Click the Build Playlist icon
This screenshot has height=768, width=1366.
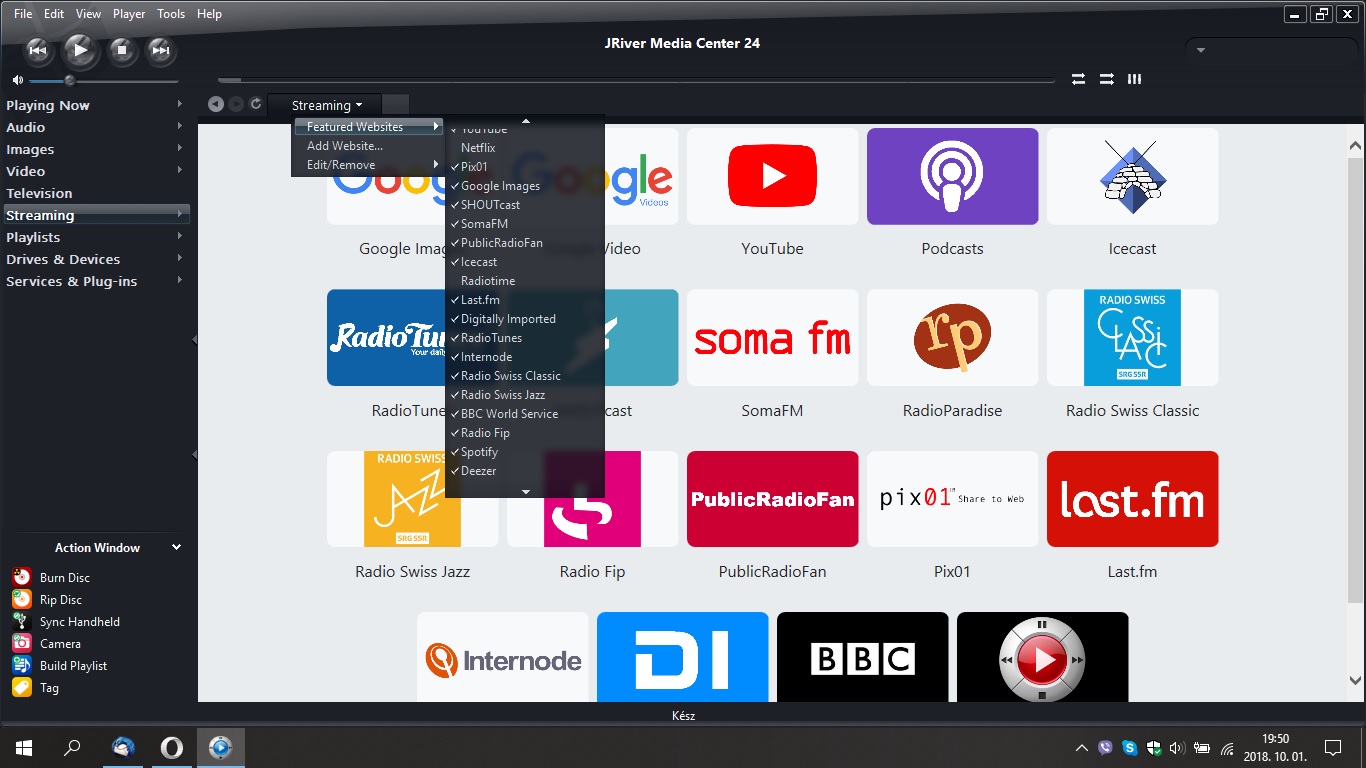22,666
